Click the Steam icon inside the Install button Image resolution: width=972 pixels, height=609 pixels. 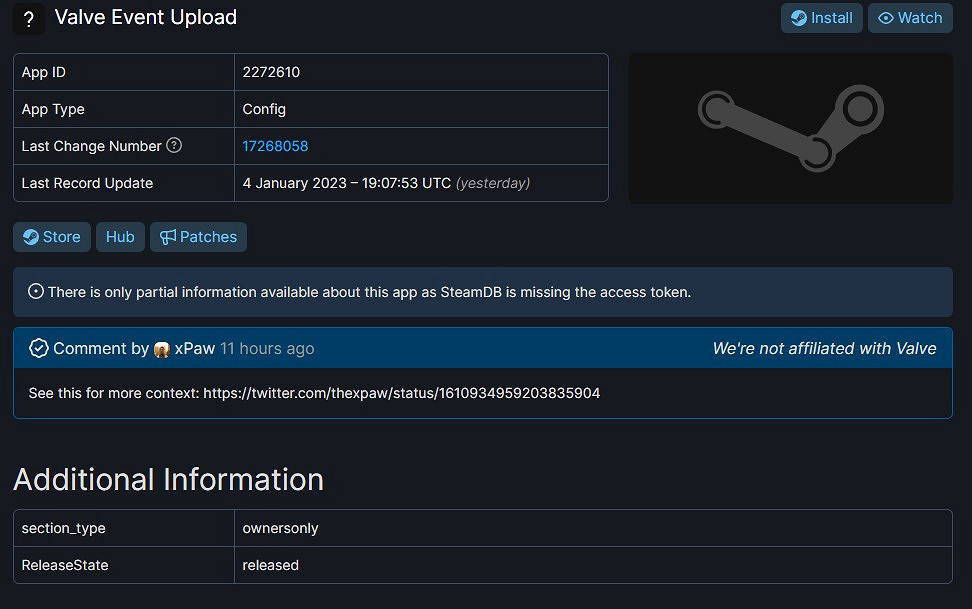[798, 17]
